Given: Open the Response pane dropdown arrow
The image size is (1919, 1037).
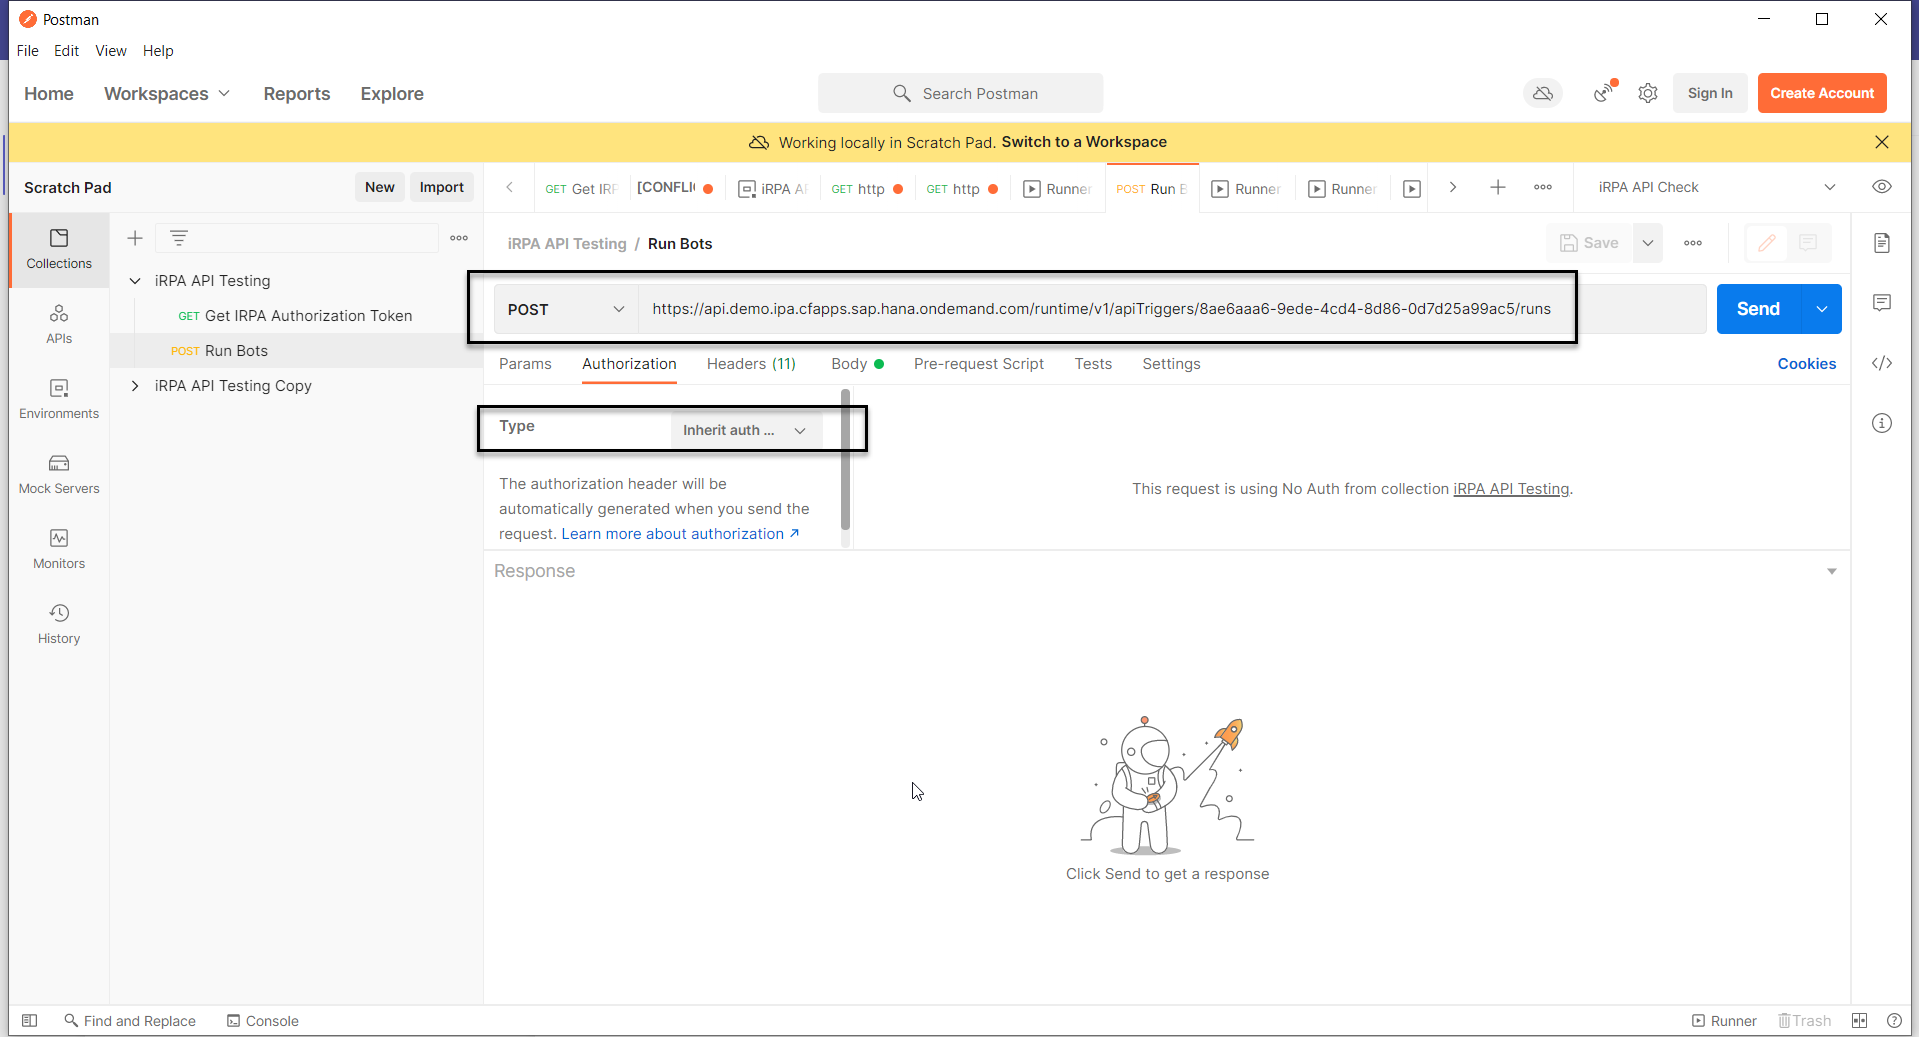Looking at the screenshot, I should 1832,571.
